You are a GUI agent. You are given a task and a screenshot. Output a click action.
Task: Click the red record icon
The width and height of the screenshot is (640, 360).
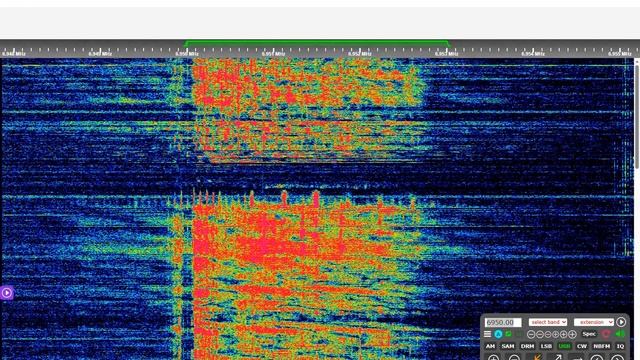coord(606,334)
